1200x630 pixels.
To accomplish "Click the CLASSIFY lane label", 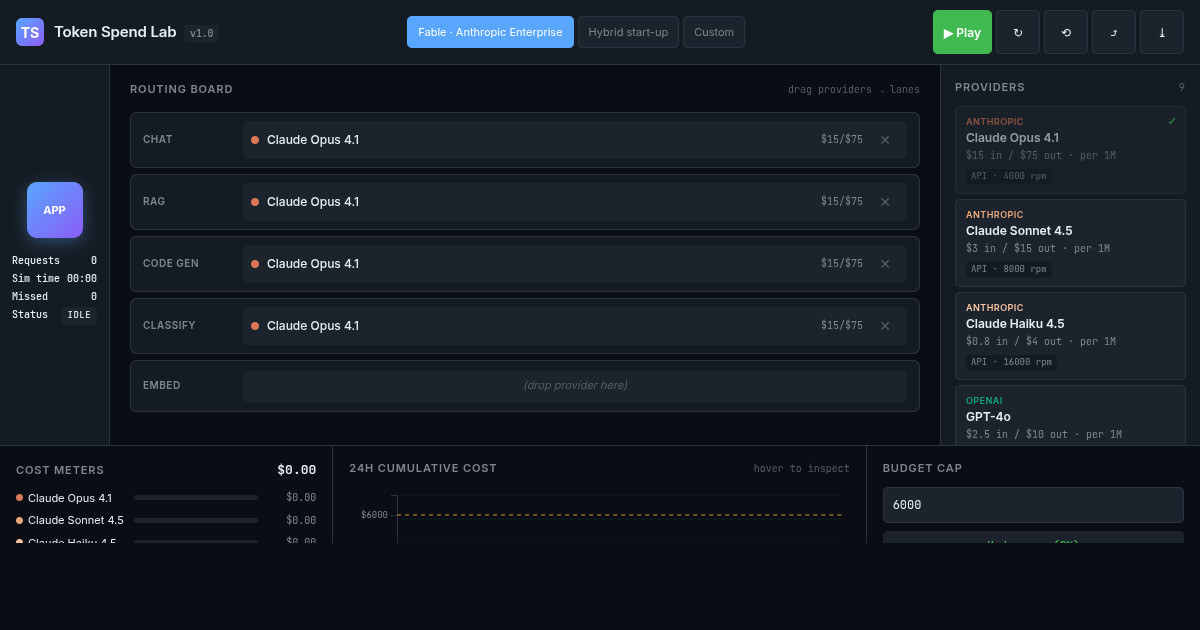I will coord(169,326).
